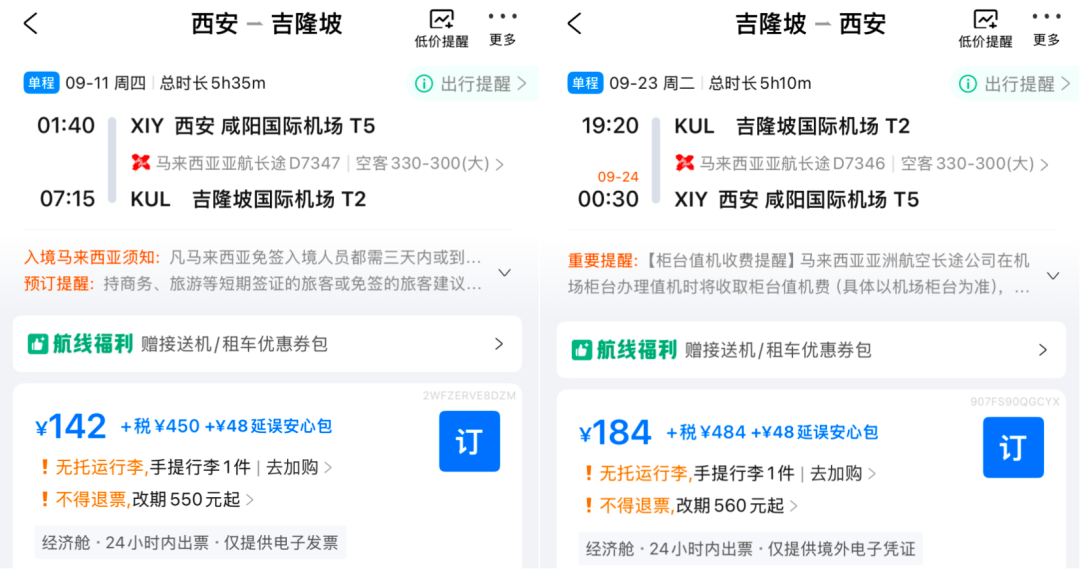
Task: Tap 经济舱·24小时内出票·仅提供电子发票
Action: 190,543
